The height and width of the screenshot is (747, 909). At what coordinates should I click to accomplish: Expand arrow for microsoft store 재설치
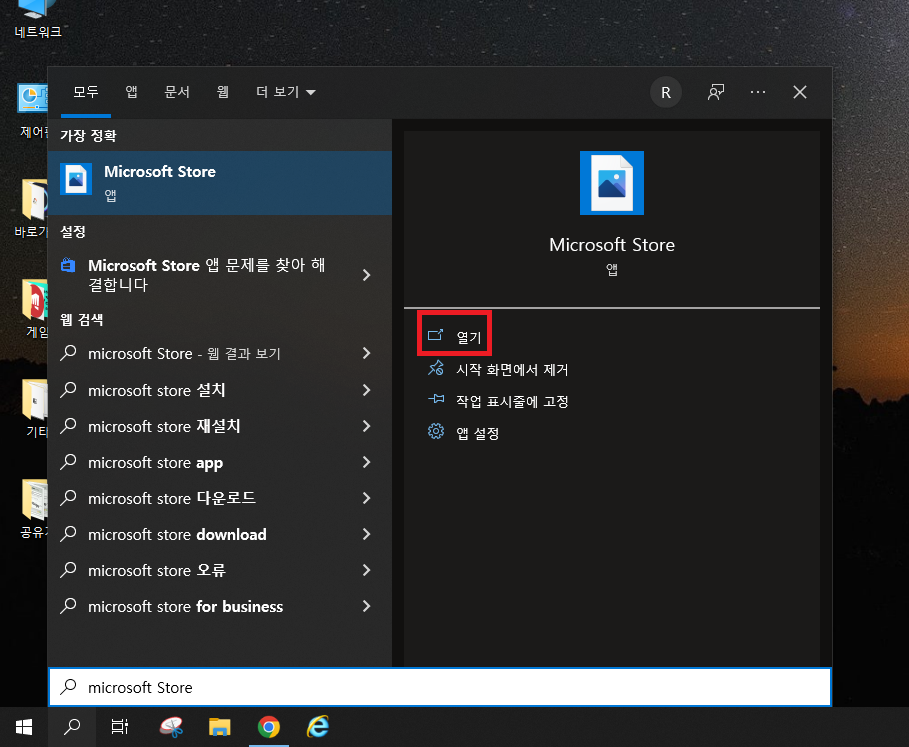(x=366, y=426)
